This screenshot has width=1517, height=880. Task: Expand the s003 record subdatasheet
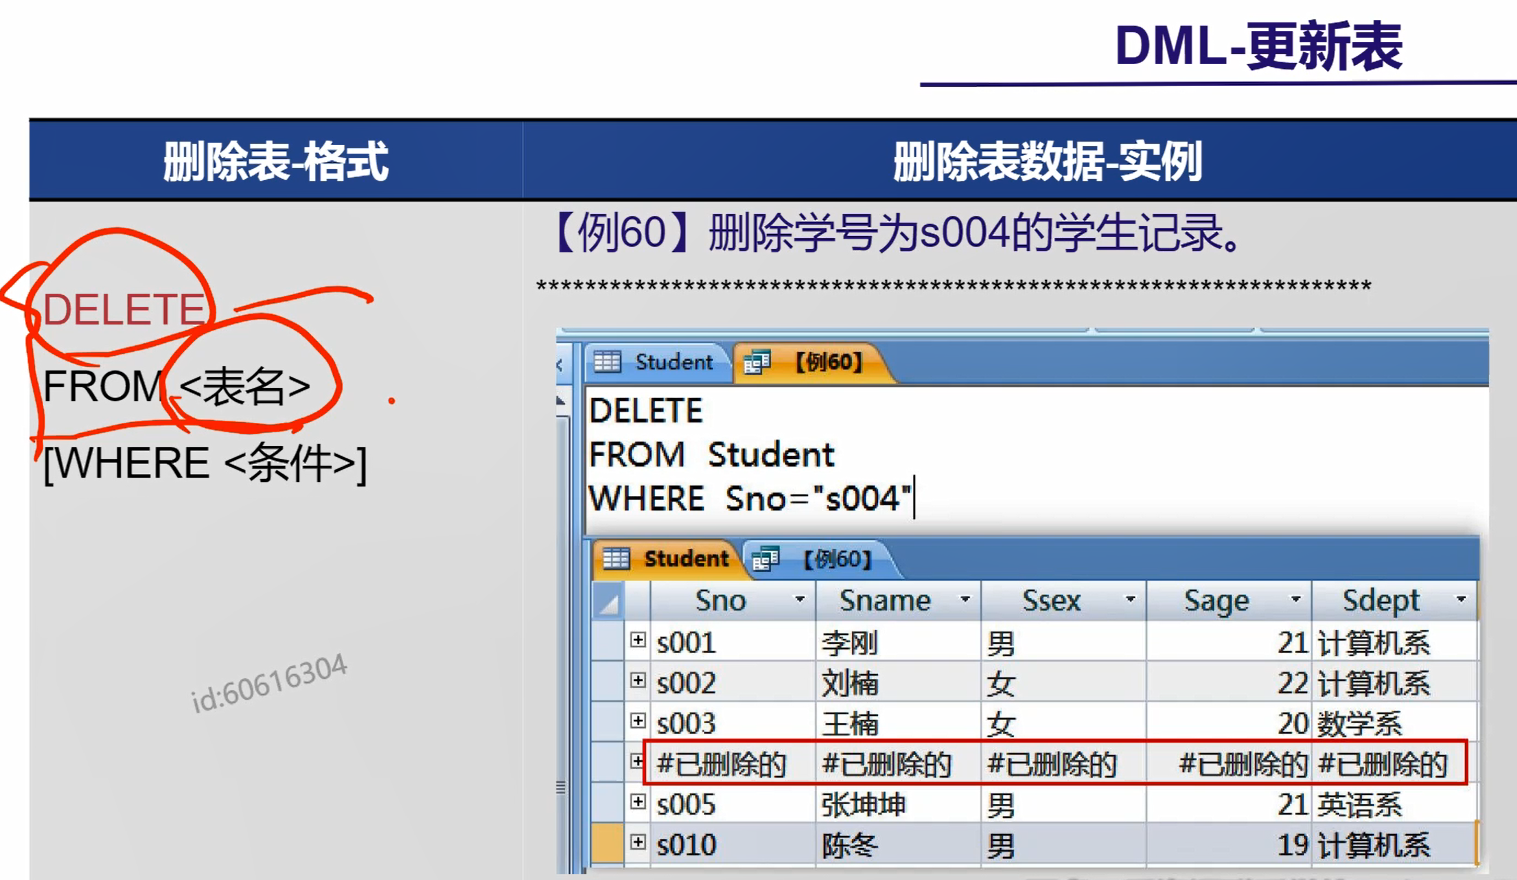click(638, 721)
